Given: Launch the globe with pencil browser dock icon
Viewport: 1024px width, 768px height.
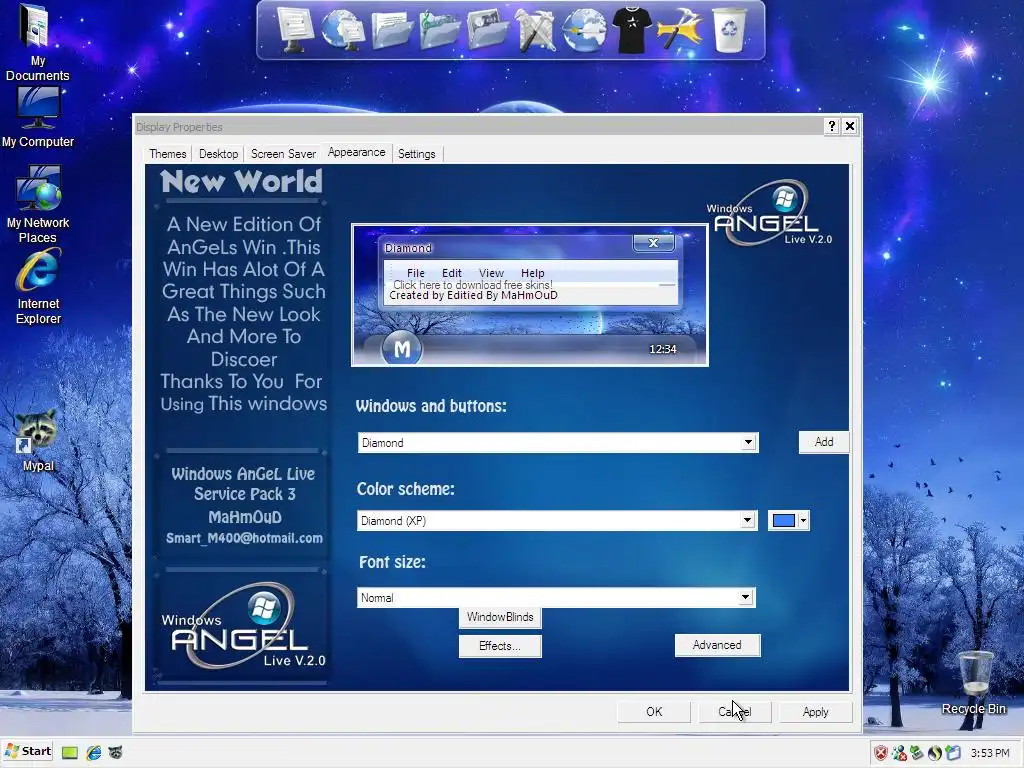Looking at the screenshot, I should click(x=584, y=29).
